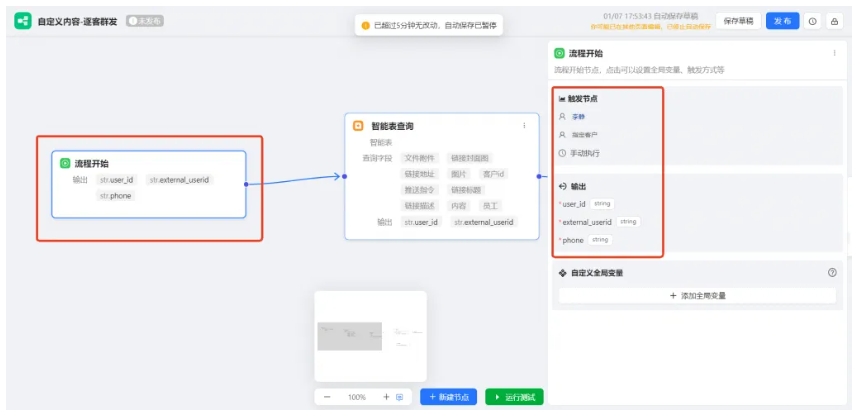
Task: Click 链接地址 query field tag
Action: pyautogui.click(x=420, y=174)
